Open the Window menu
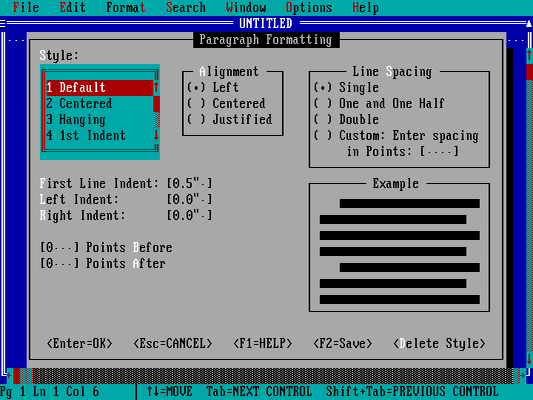The width and height of the screenshot is (533, 400). pos(246,7)
